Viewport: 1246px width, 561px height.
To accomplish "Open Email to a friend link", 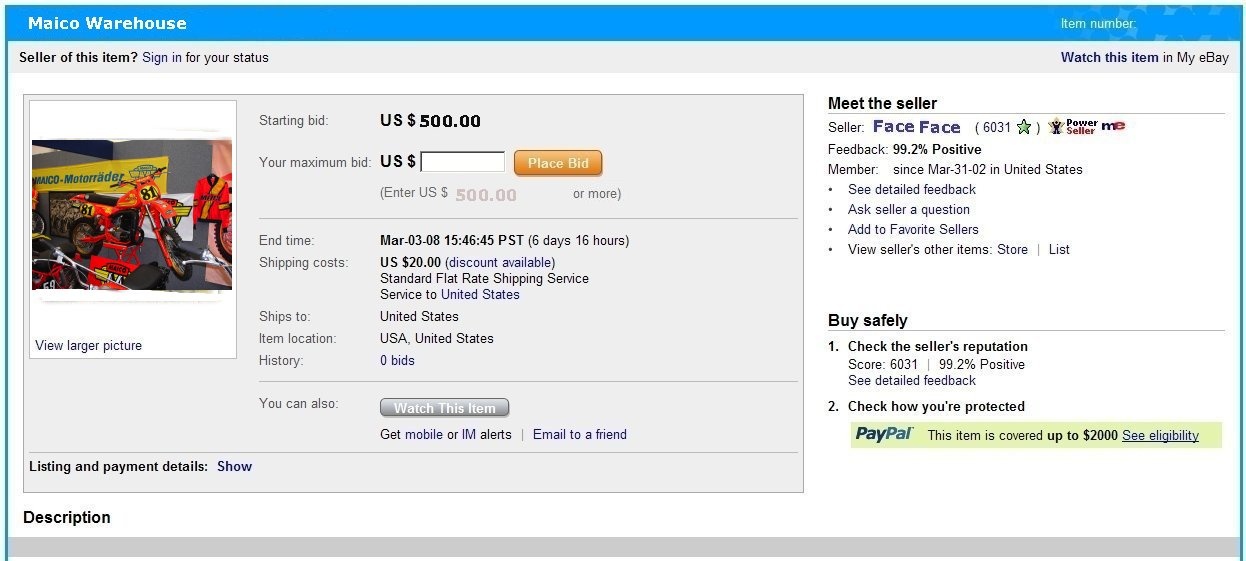I will [x=580, y=434].
